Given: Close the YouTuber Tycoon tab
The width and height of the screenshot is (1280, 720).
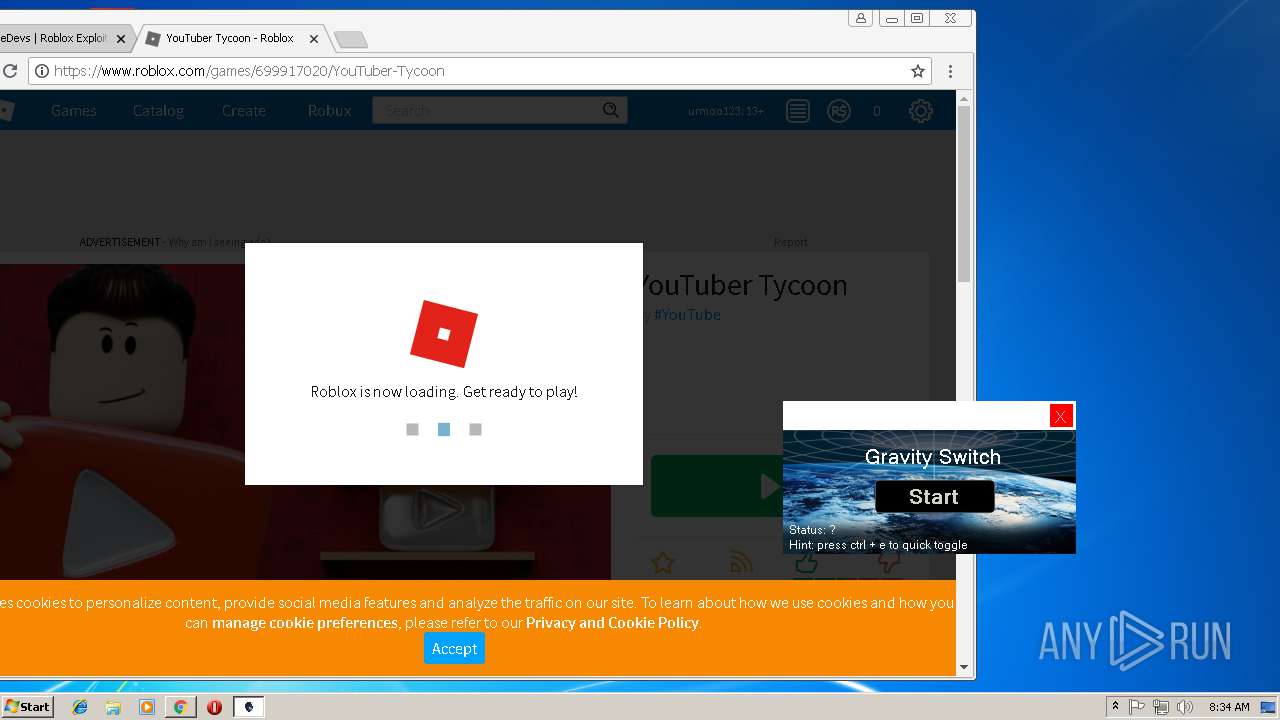Looking at the screenshot, I should (313, 39).
